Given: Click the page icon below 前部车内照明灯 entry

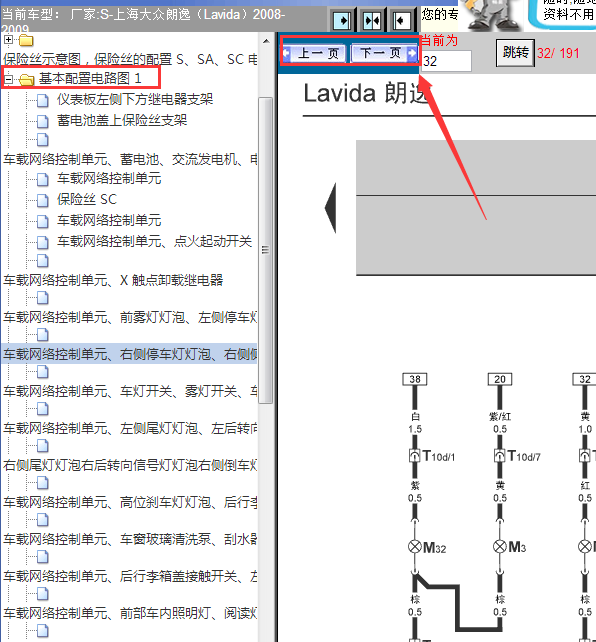Looking at the screenshot, I should [43, 631].
